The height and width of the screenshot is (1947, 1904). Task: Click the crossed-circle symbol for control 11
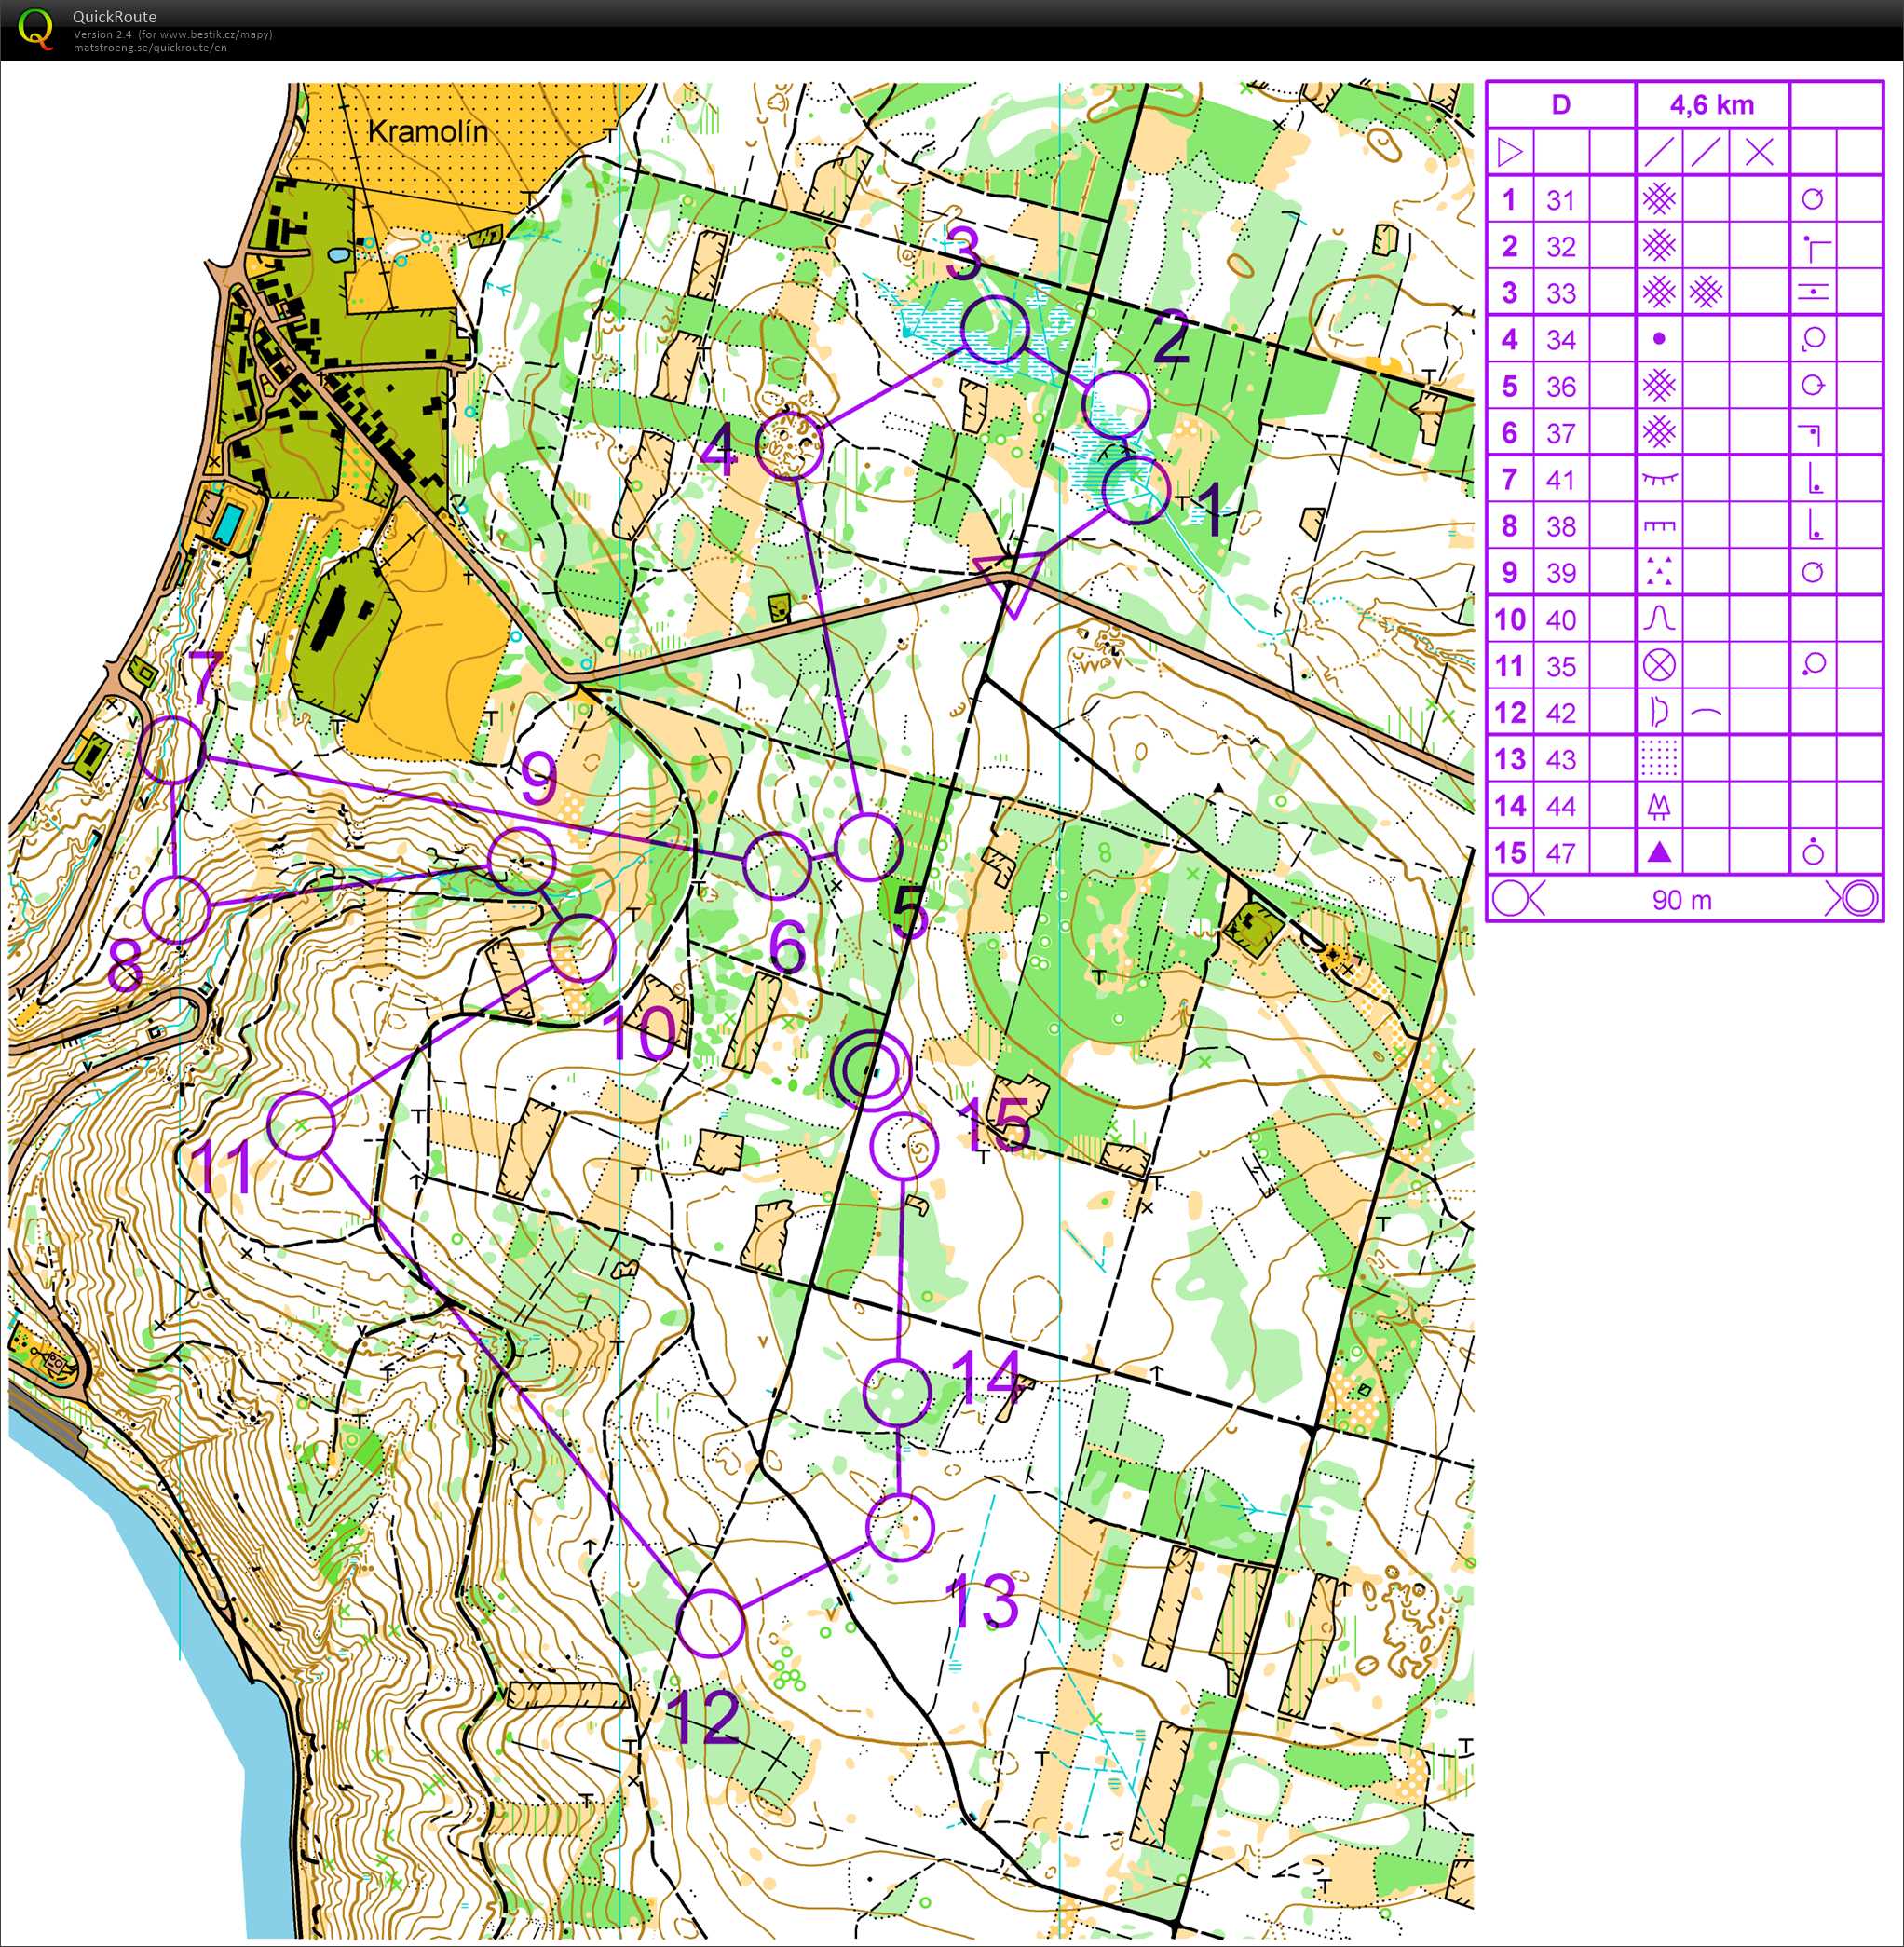pyautogui.click(x=1659, y=665)
